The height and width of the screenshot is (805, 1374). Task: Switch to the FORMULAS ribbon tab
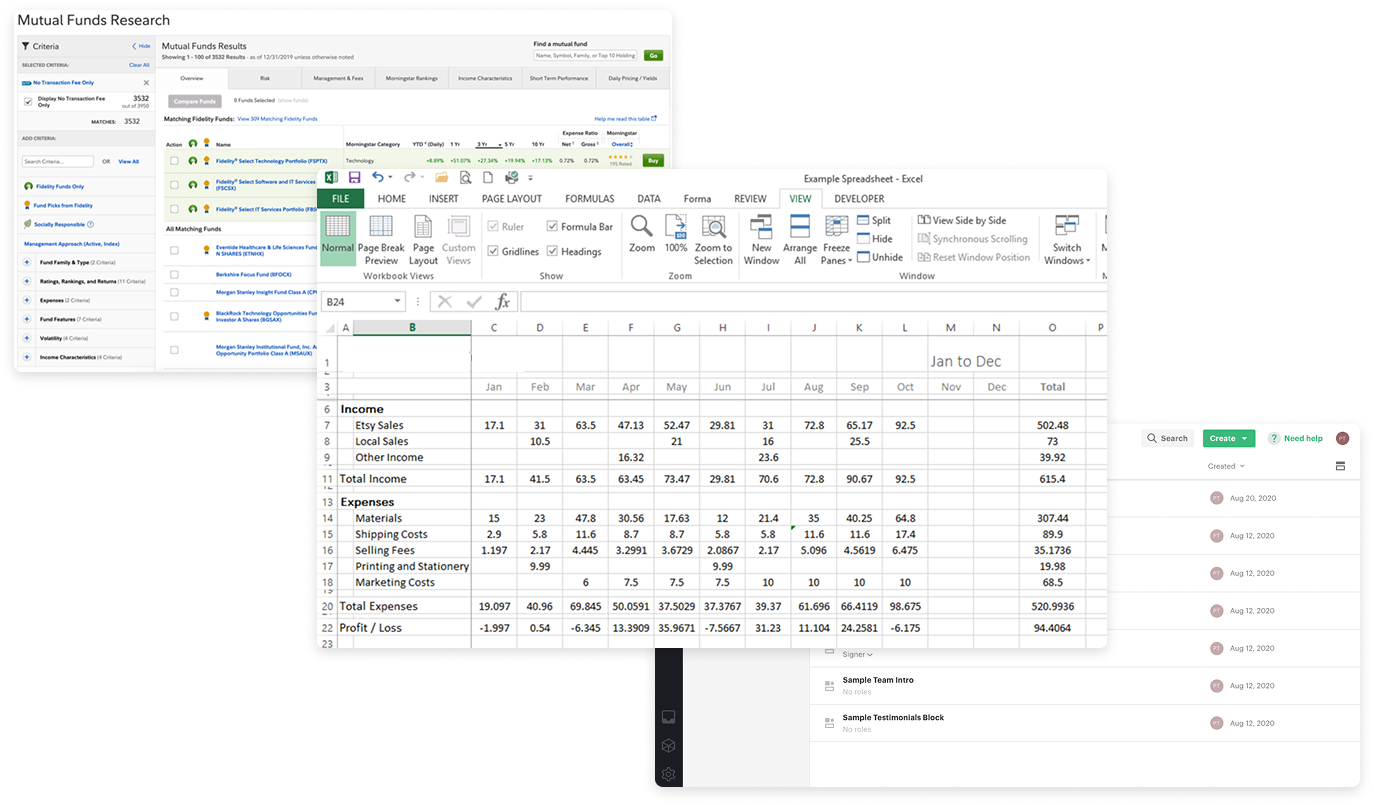click(589, 199)
